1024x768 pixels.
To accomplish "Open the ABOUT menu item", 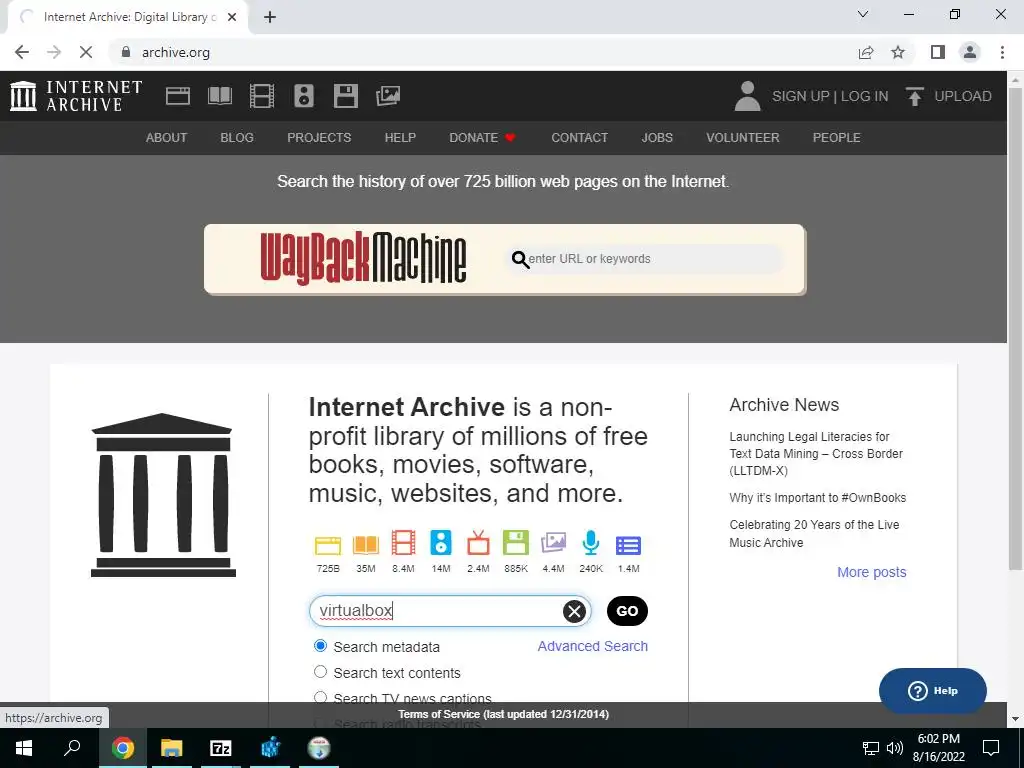I will coord(167,138).
